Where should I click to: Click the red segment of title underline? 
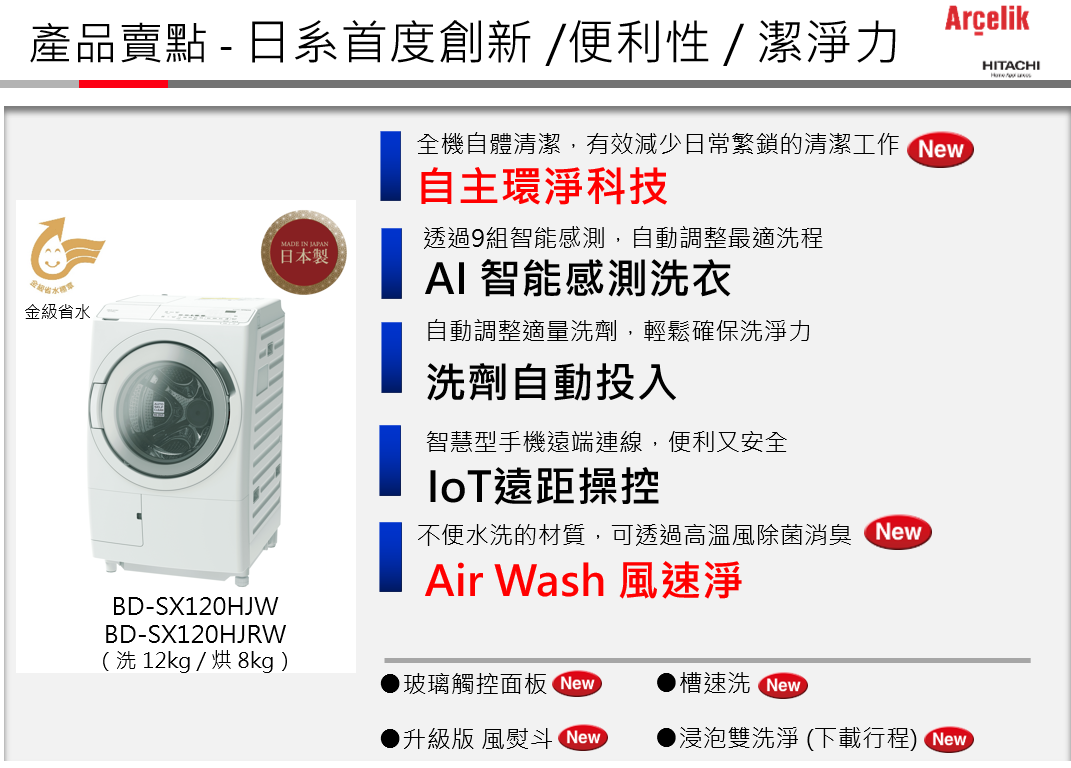(x=123, y=84)
